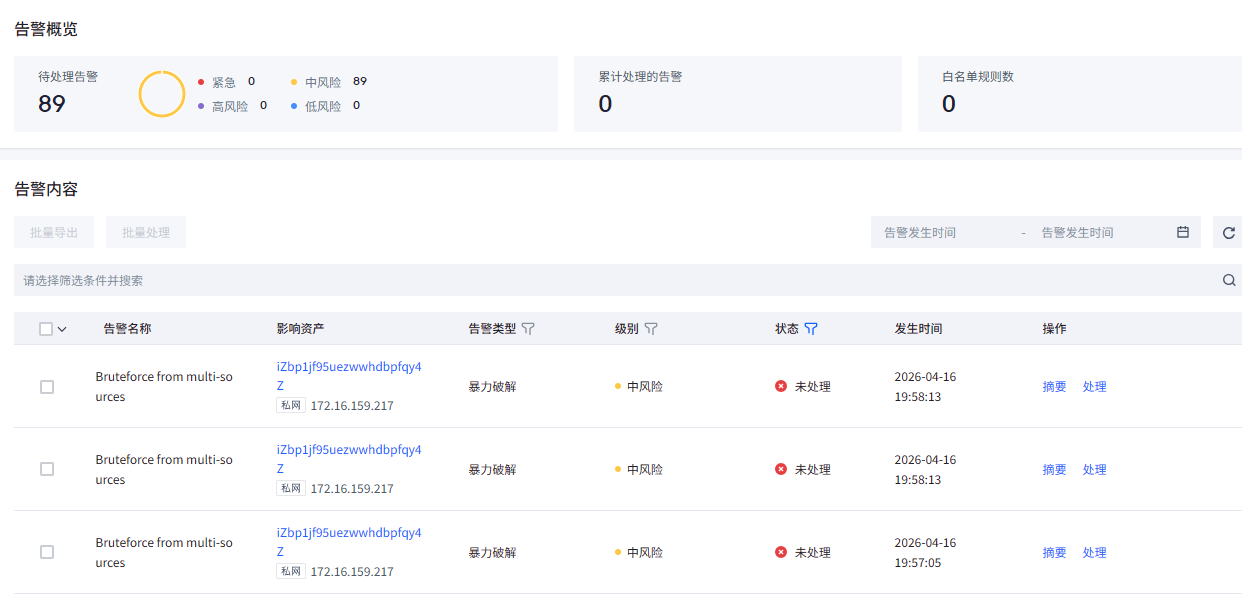
Task: Check the third alert row checkbox
Action: pos(47,552)
